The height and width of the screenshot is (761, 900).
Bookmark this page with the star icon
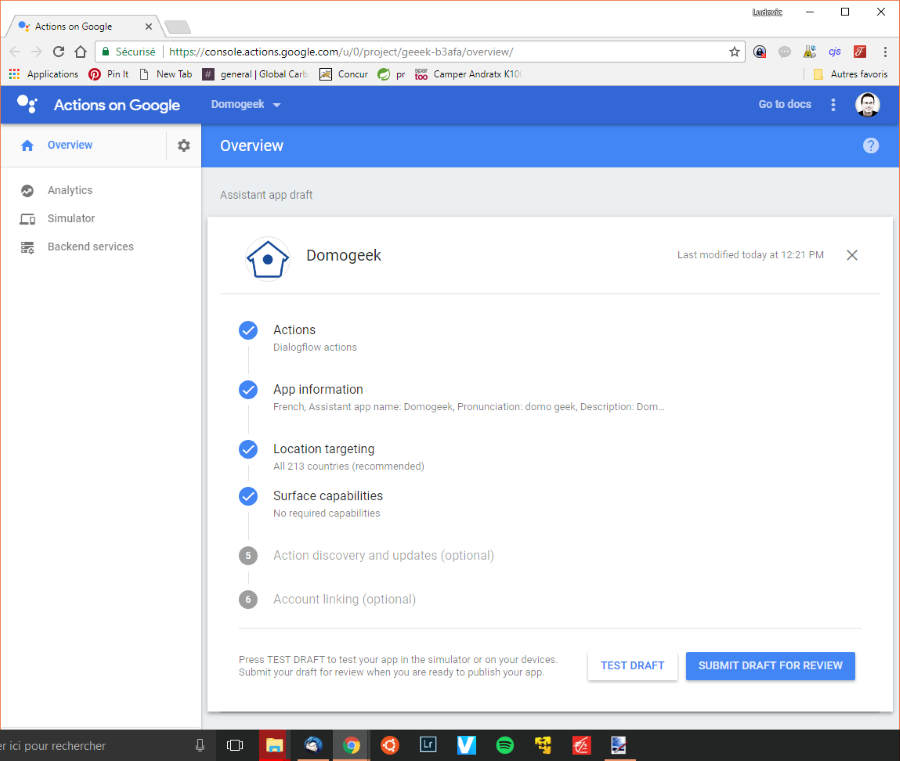[x=734, y=52]
